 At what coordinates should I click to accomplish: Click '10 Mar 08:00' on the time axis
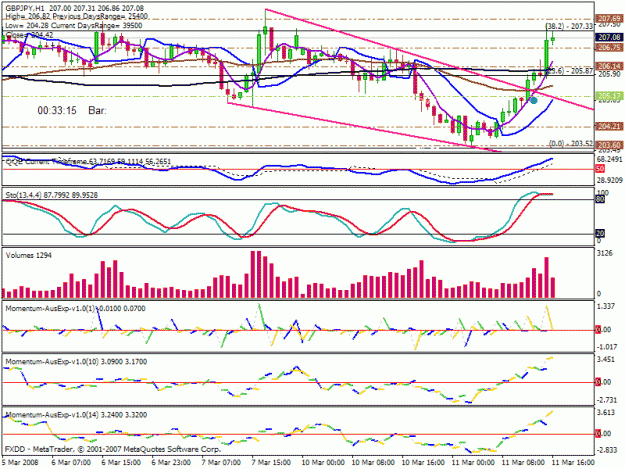click(x=373, y=463)
